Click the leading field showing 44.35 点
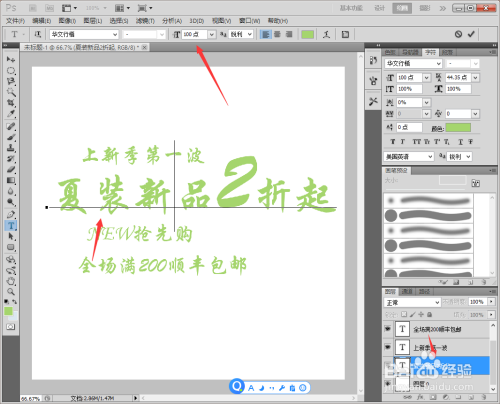 [458, 77]
